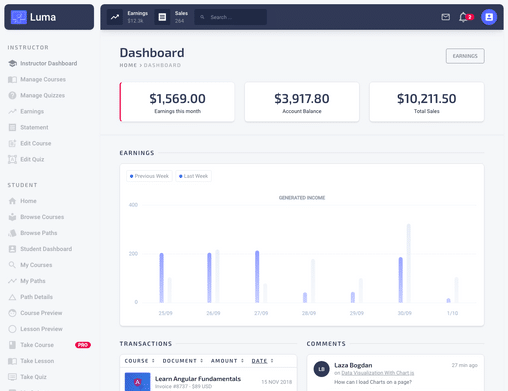This screenshot has height=391, width=508.
Task: Click the Edit Quiz sidebar icon
Action: (12, 159)
